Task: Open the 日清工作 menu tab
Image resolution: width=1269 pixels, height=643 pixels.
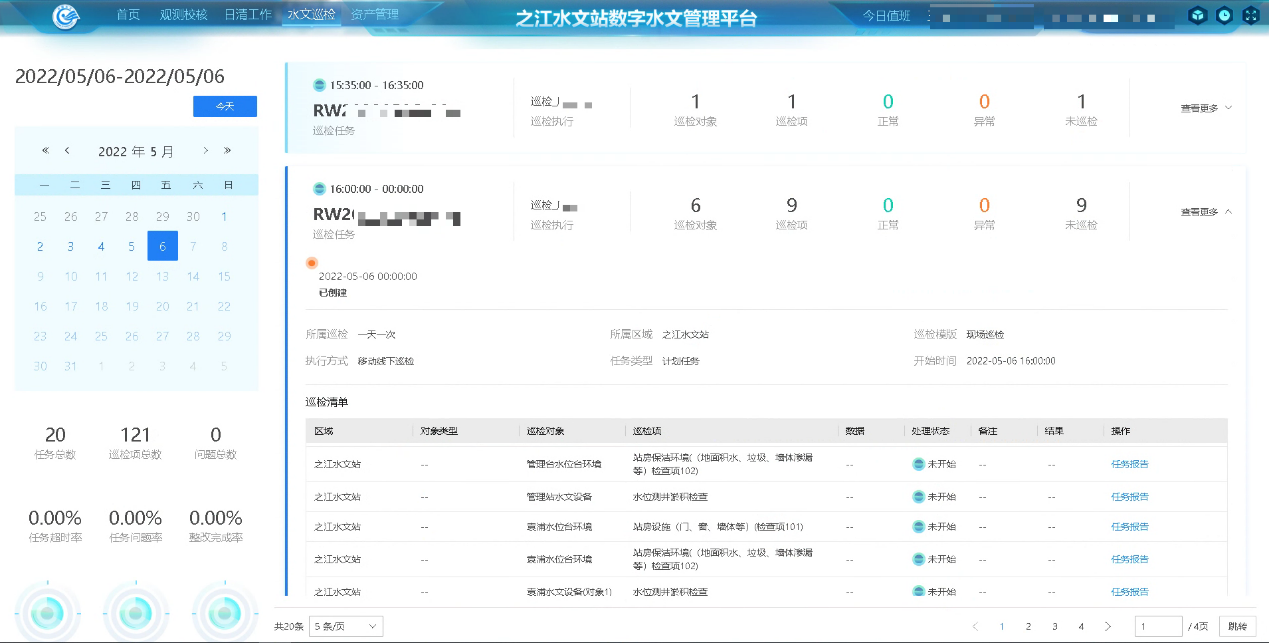Action: click(x=247, y=15)
